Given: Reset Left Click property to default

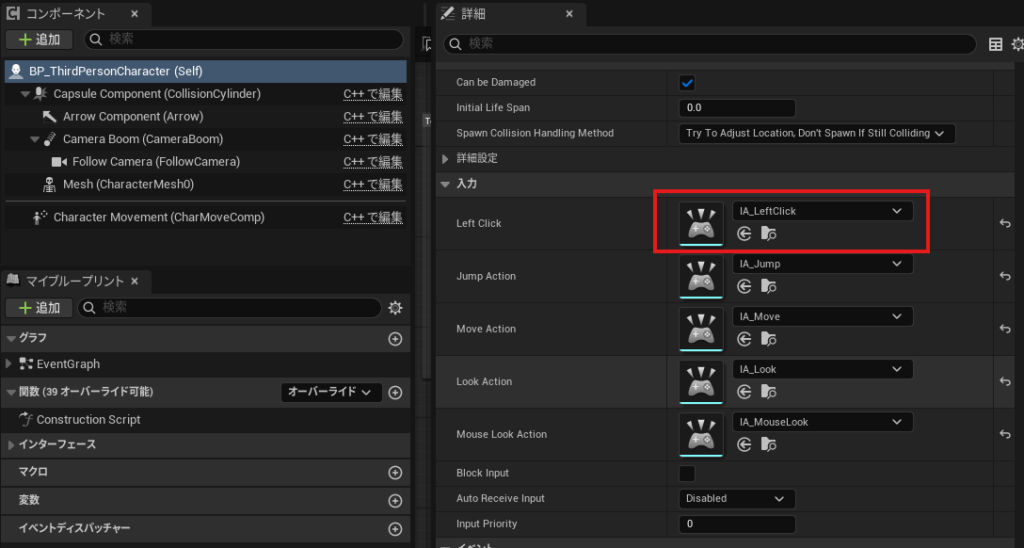Looking at the screenshot, I should click(1005, 223).
